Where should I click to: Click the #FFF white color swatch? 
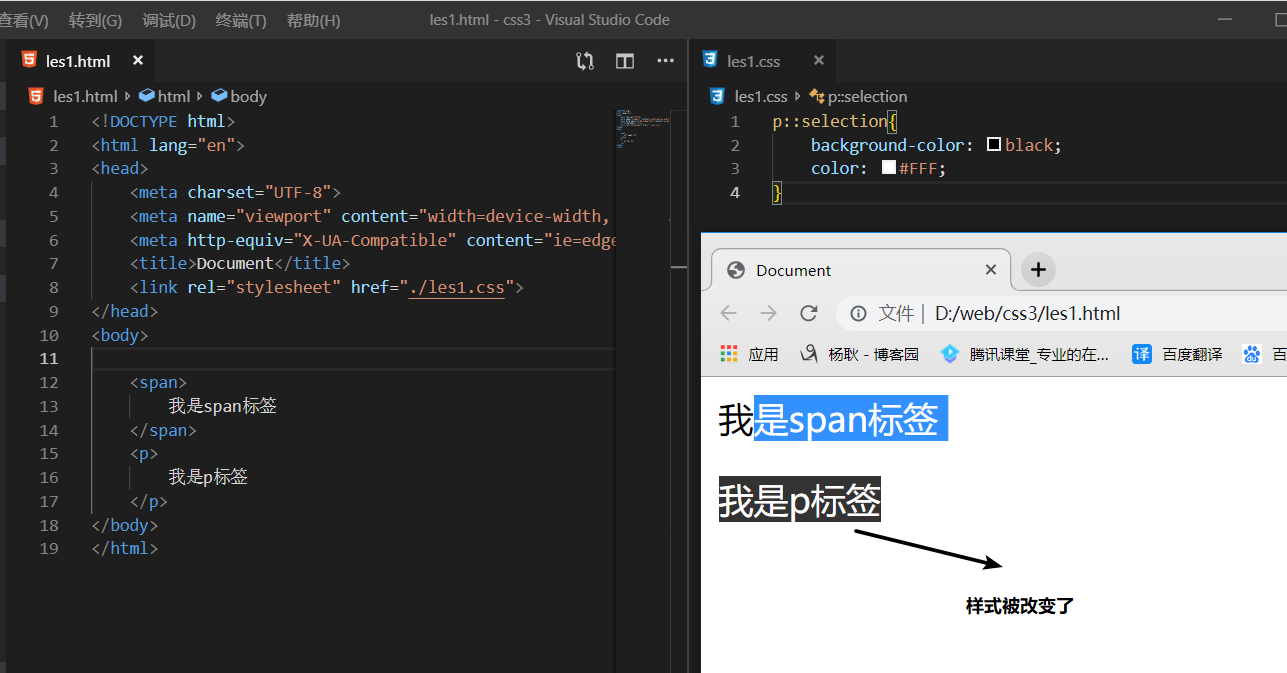(x=888, y=168)
